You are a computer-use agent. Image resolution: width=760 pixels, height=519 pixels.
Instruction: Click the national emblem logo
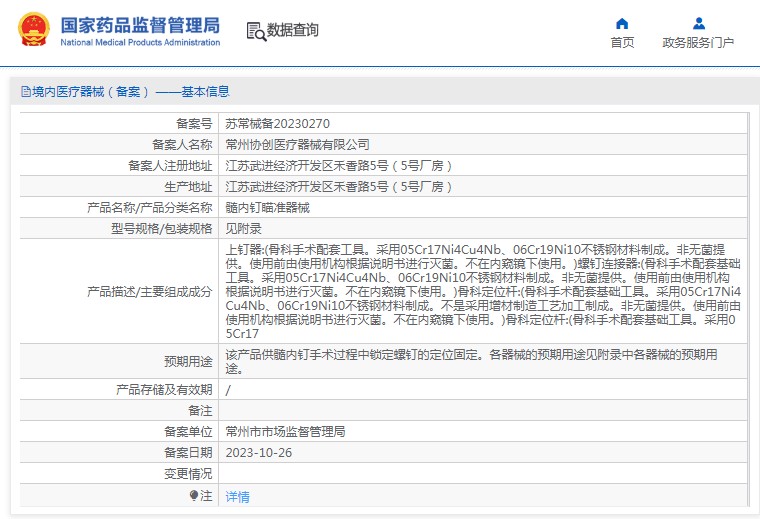click(33, 30)
